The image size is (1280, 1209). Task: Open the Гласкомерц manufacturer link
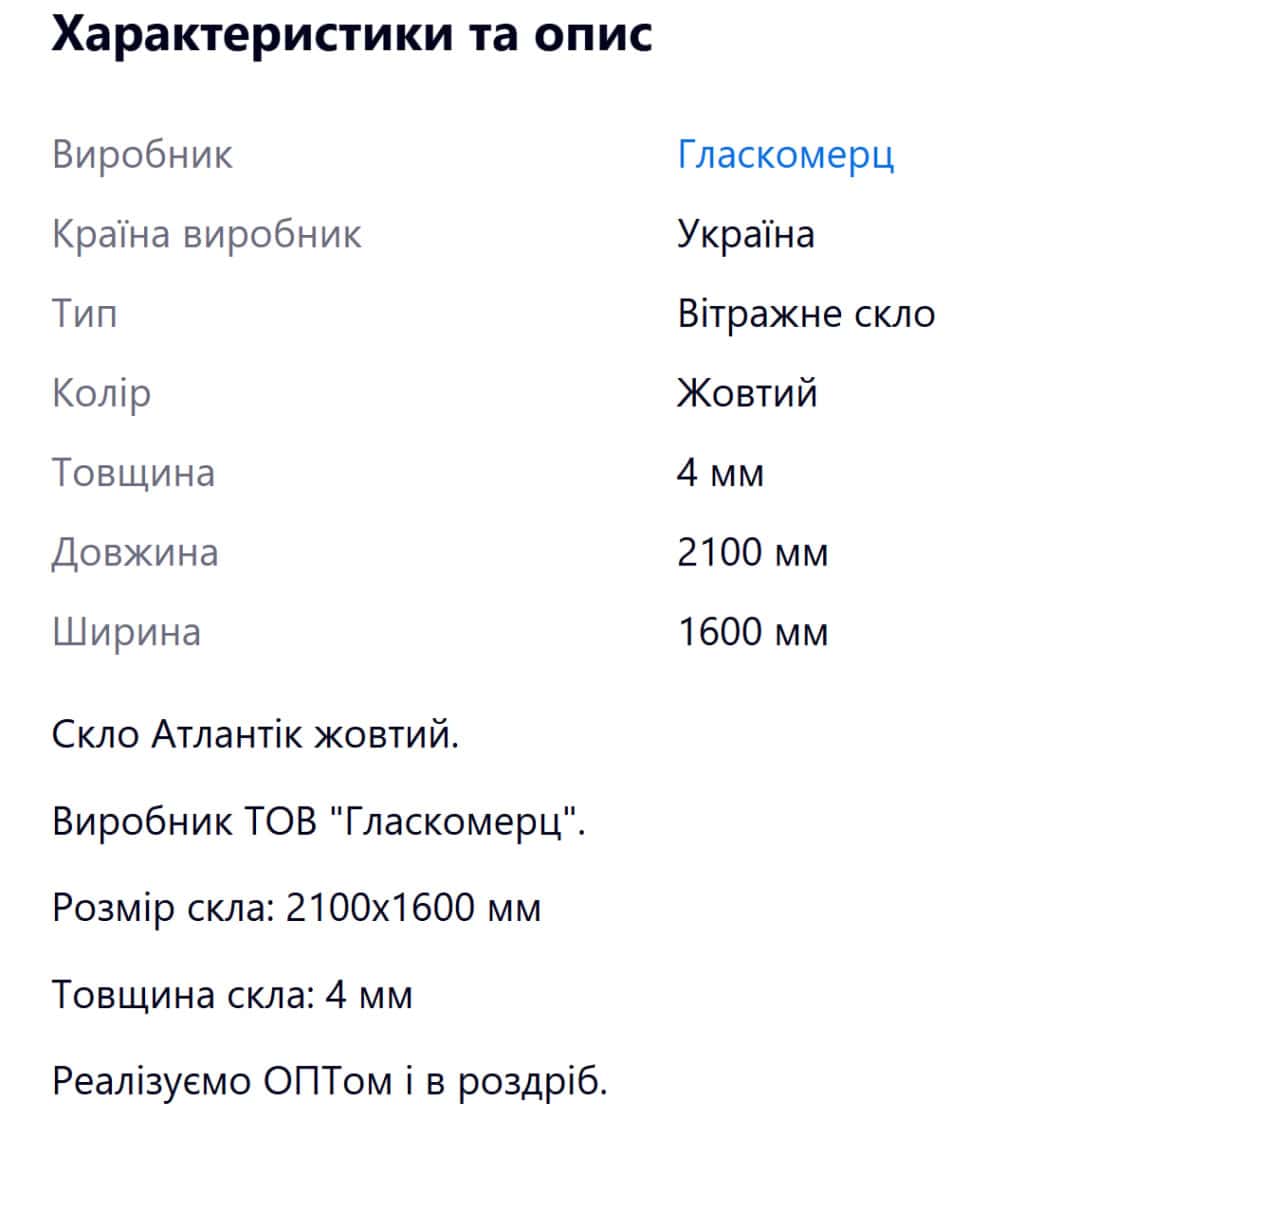click(x=785, y=155)
